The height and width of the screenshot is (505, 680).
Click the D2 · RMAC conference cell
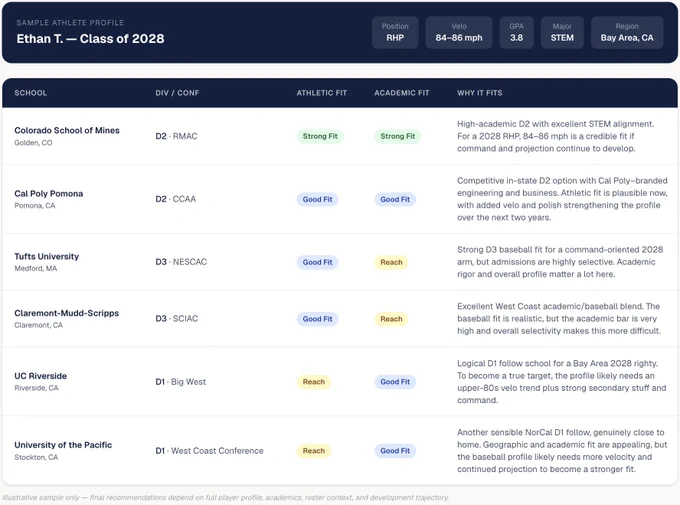(177, 136)
